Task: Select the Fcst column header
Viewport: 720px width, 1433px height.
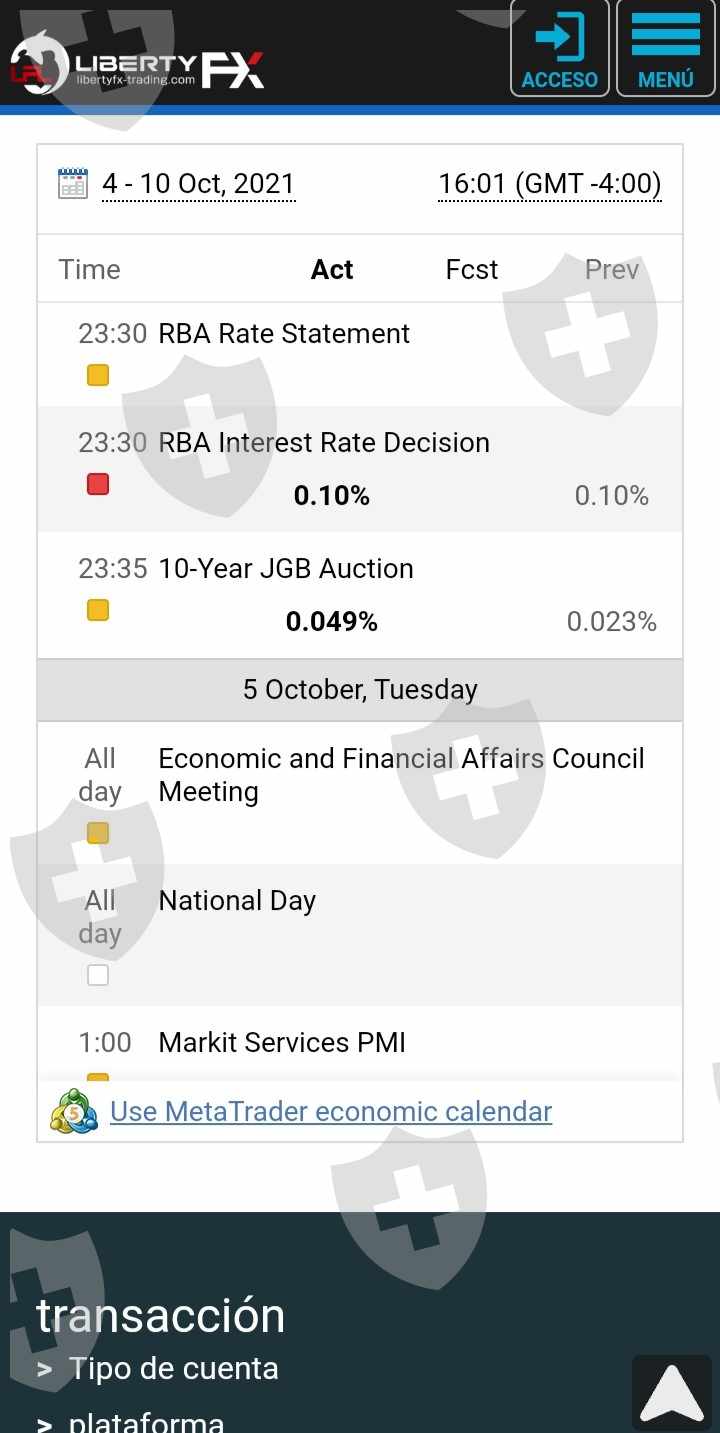Action: [472, 269]
